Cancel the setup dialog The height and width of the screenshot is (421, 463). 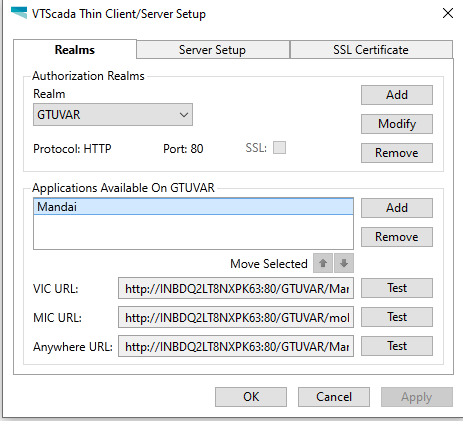pyautogui.click(x=334, y=397)
